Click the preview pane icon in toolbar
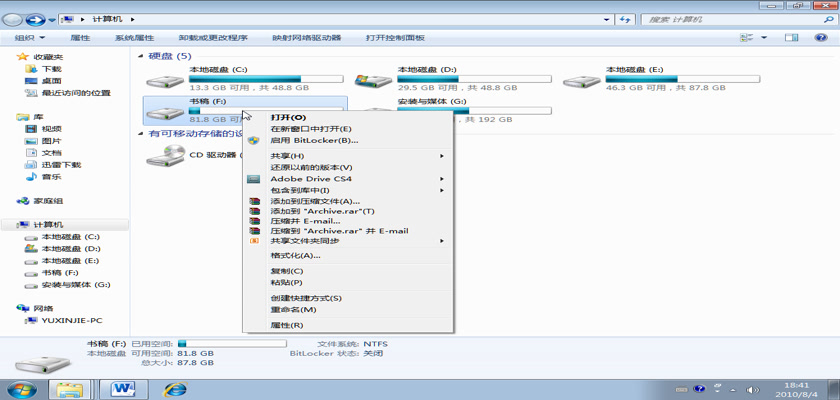The width and height of the screenshot is (840, 400). pyautogui.click(x=791, y=38)
